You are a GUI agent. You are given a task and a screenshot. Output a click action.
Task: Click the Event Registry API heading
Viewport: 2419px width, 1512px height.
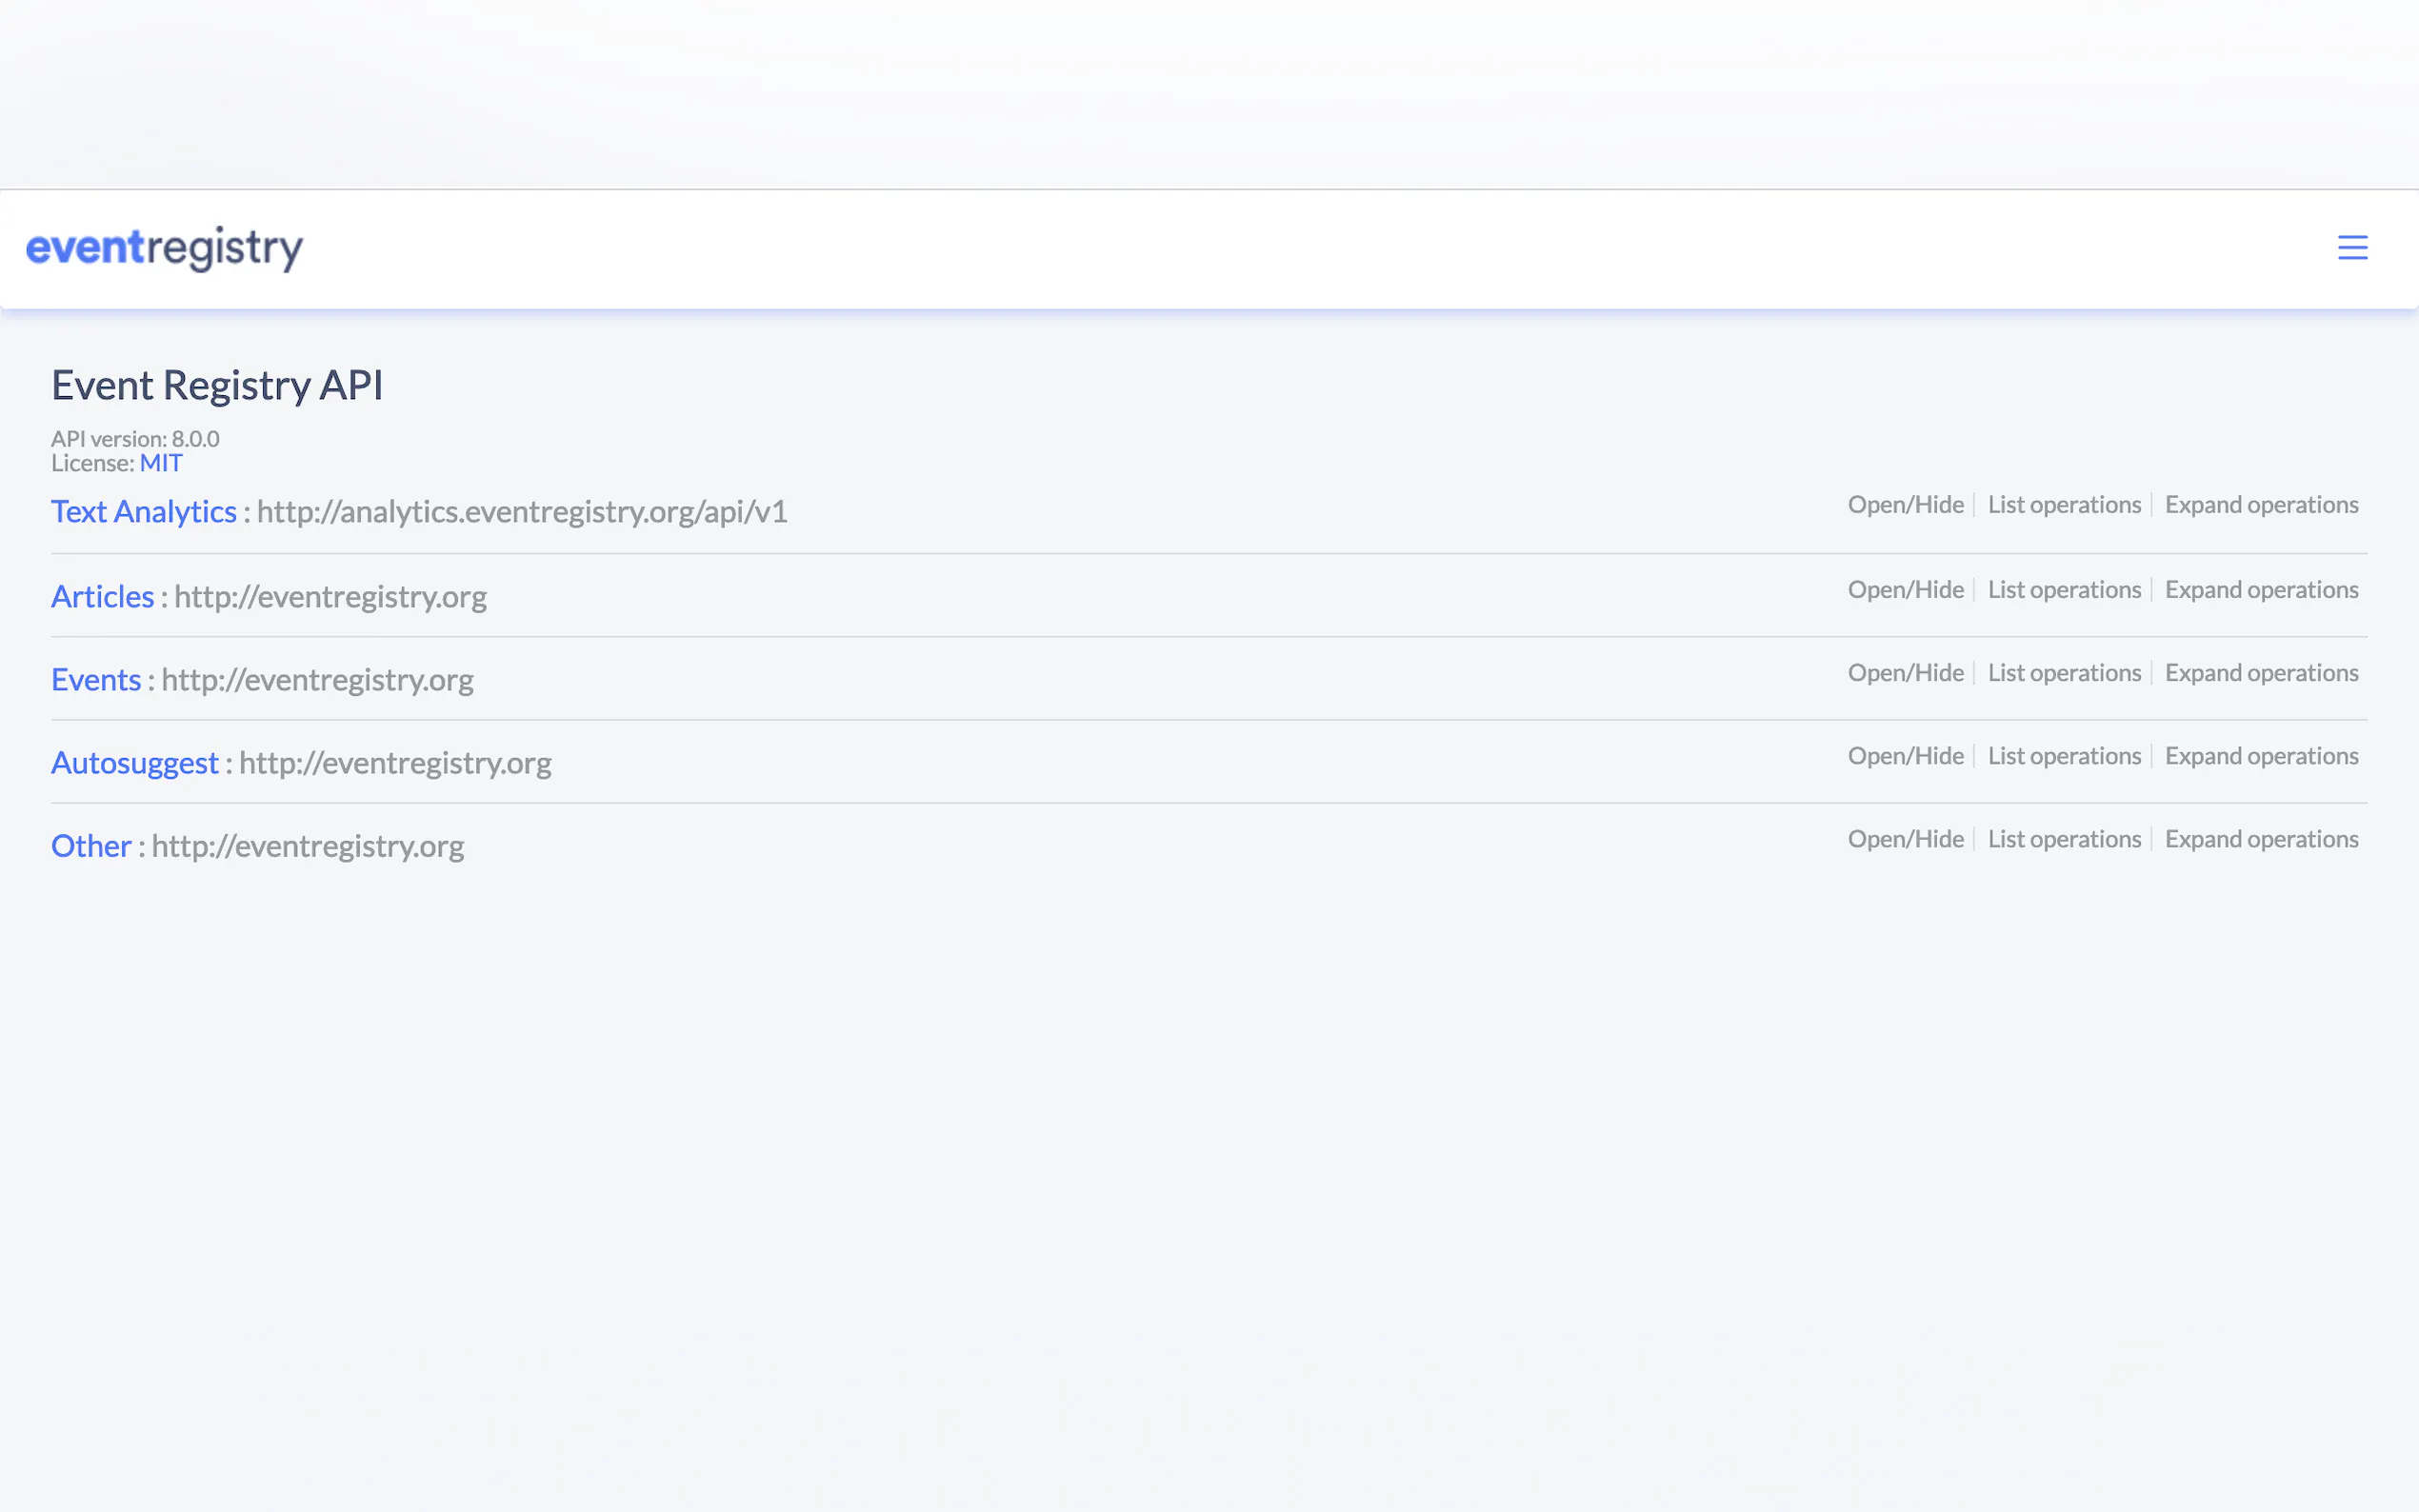[x=217, y=385]
